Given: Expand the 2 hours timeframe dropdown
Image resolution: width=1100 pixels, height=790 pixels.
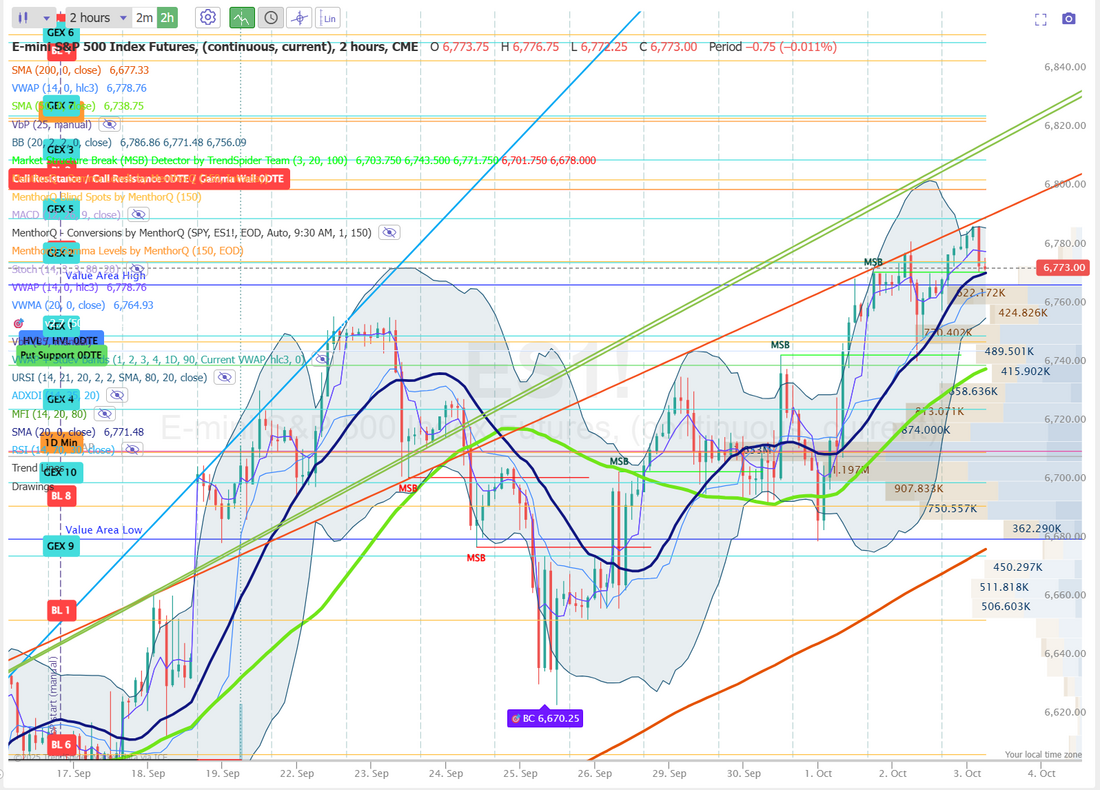Looking at the screenshot, I should pos(97,18).
